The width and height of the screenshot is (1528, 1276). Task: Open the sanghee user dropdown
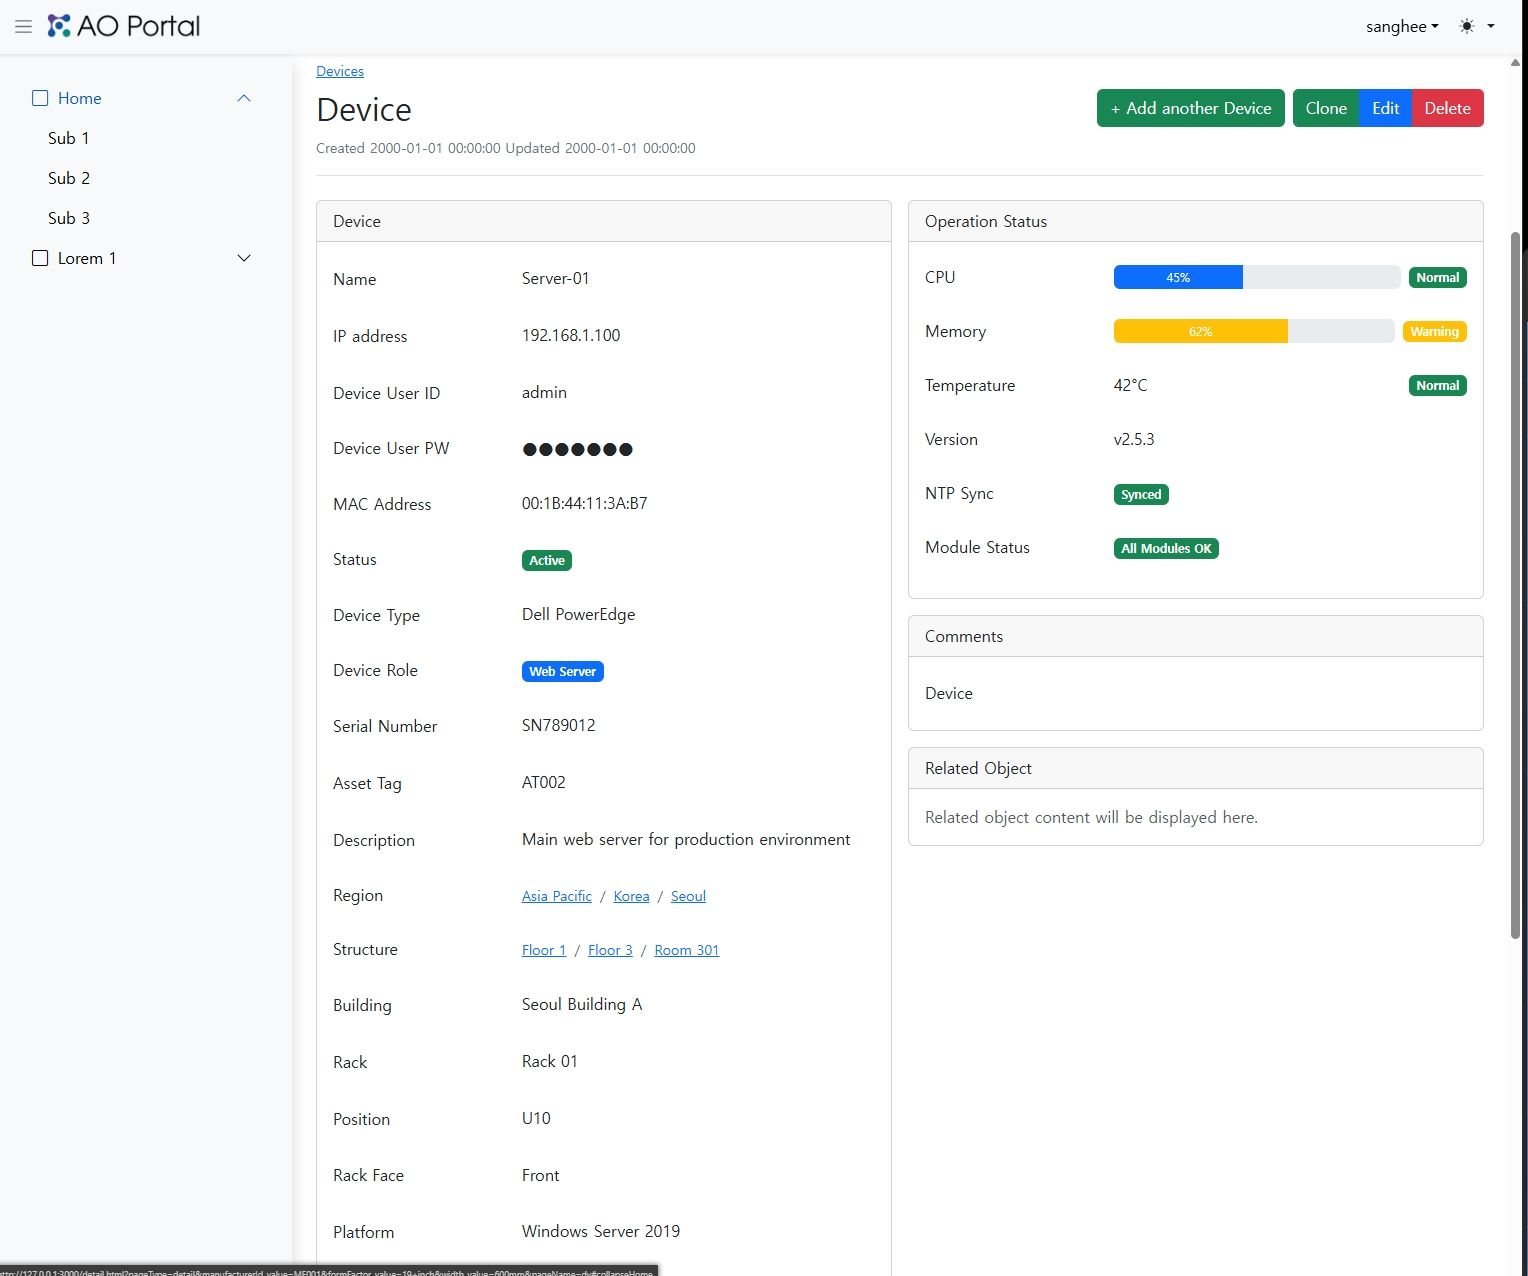click(x=1402, y=26)
